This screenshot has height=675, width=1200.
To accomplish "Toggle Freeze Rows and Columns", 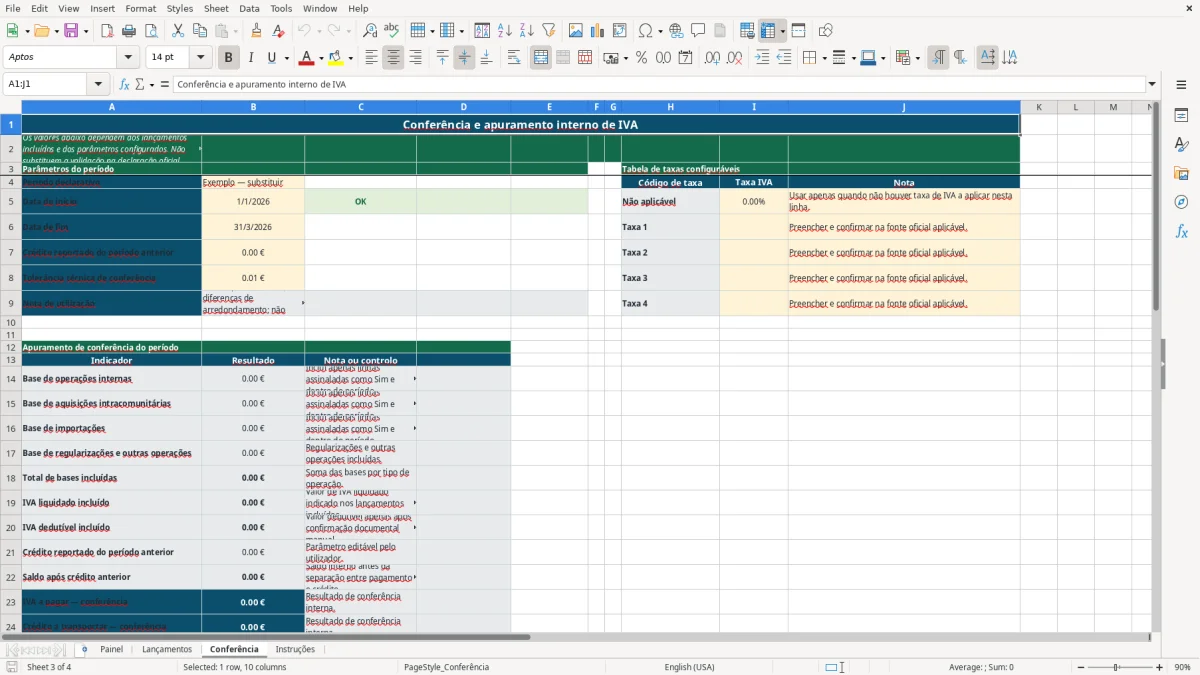I will (768, 31).
